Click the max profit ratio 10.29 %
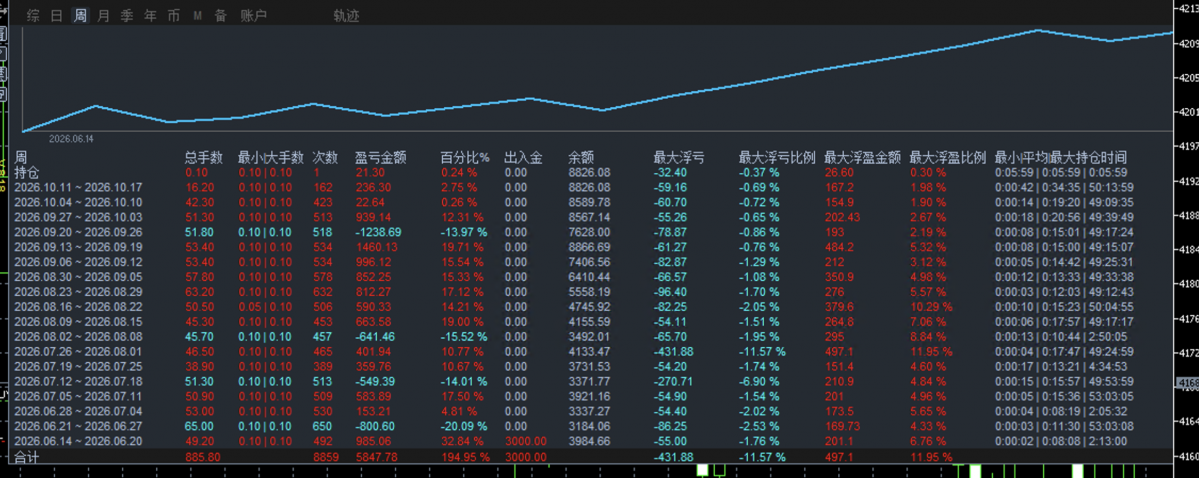This screenshot has width=1199, height=478. [931, 307]
